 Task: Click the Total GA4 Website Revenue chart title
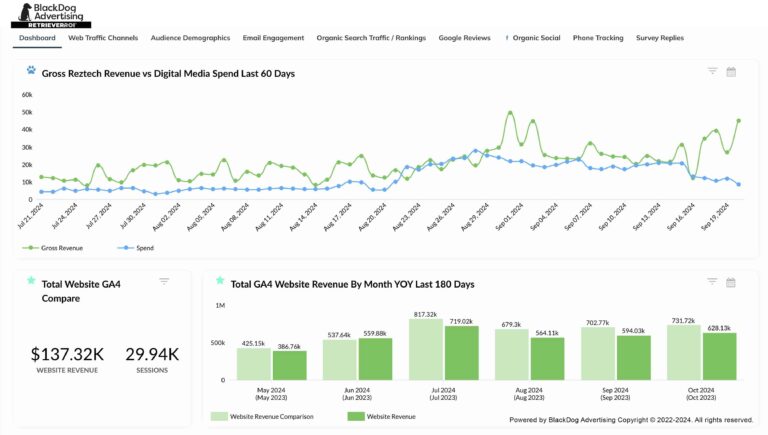coord(352,284)
